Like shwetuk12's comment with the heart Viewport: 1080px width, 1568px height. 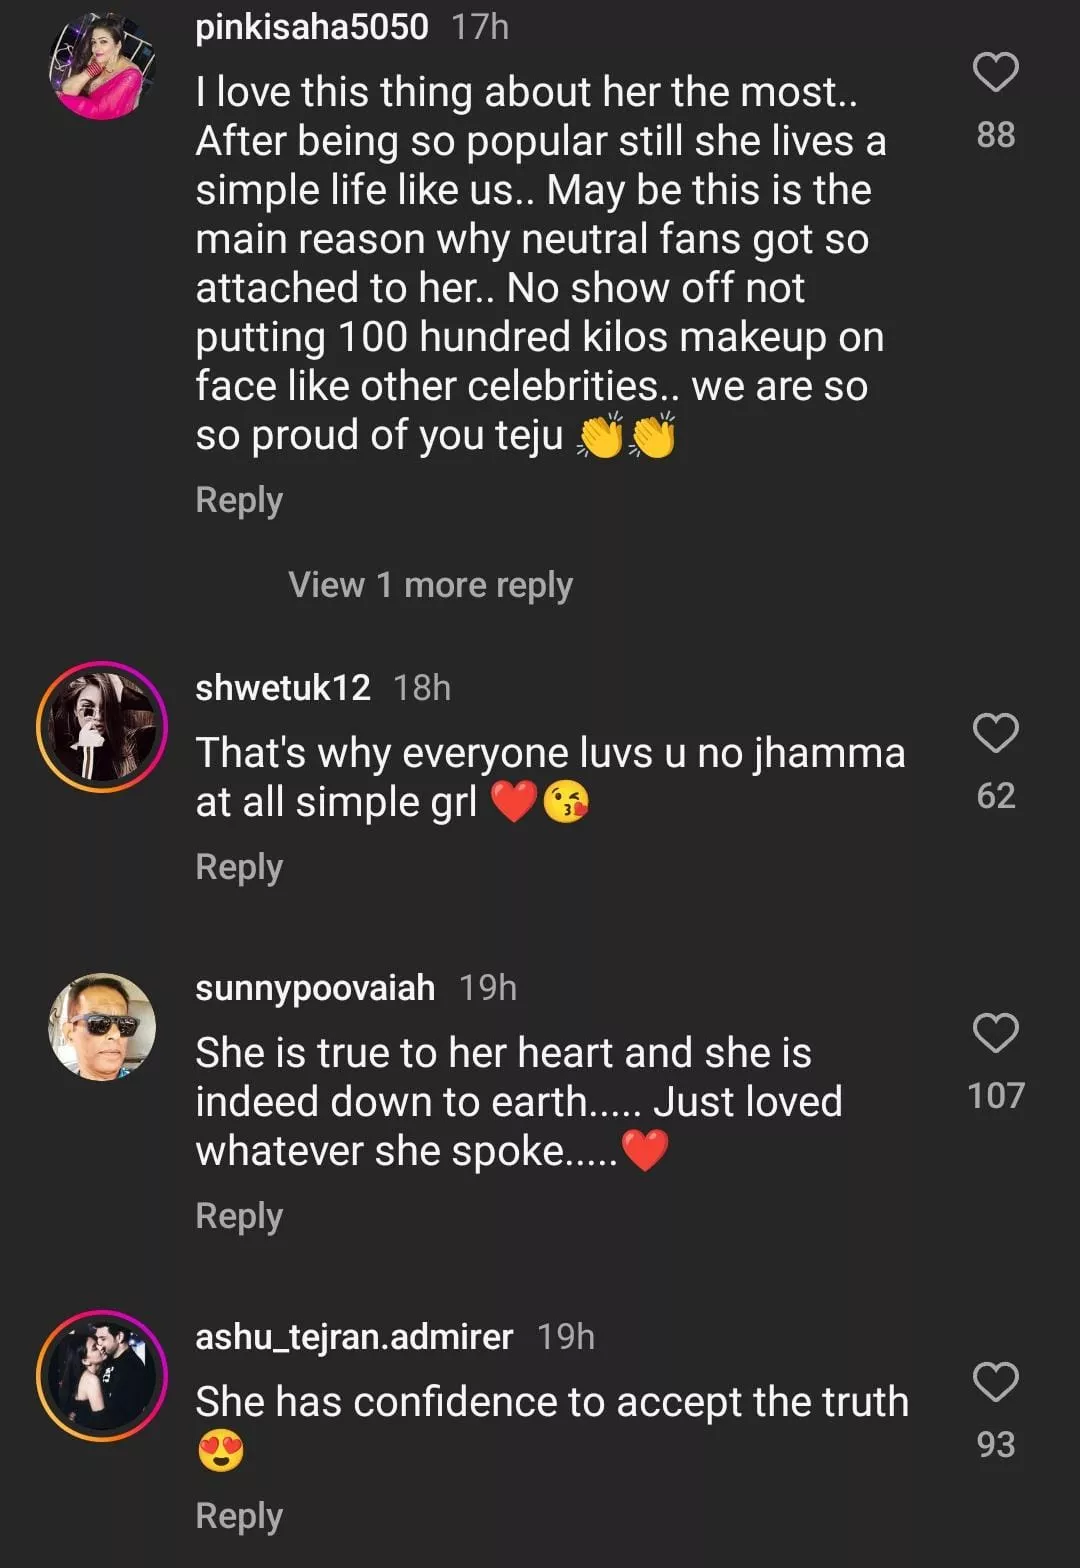click(x=995, y=733)
